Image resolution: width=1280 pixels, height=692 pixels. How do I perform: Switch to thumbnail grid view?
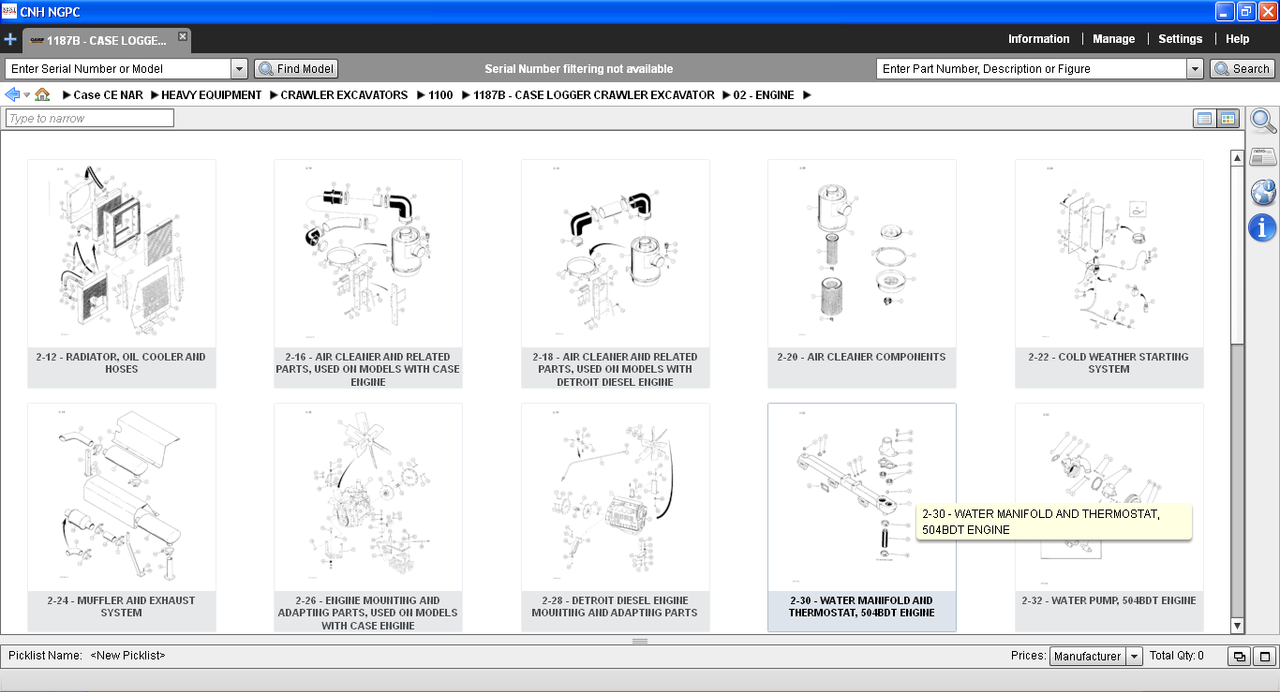pyautogui.click(x=1227, y=119)
